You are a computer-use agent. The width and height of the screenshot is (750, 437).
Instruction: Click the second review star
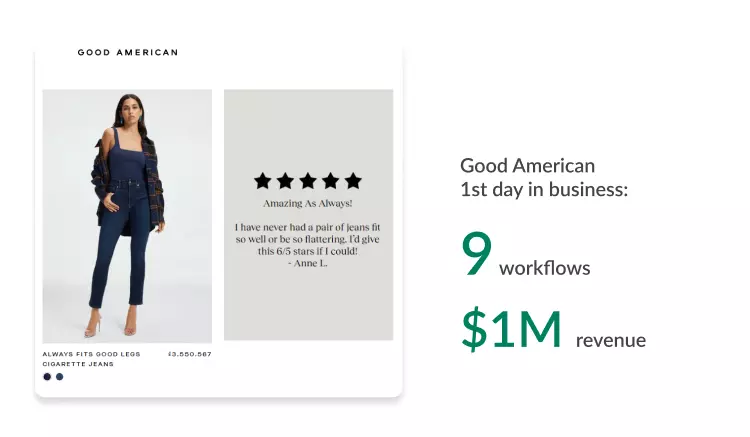pyautogui.click(x=285, y=181)
